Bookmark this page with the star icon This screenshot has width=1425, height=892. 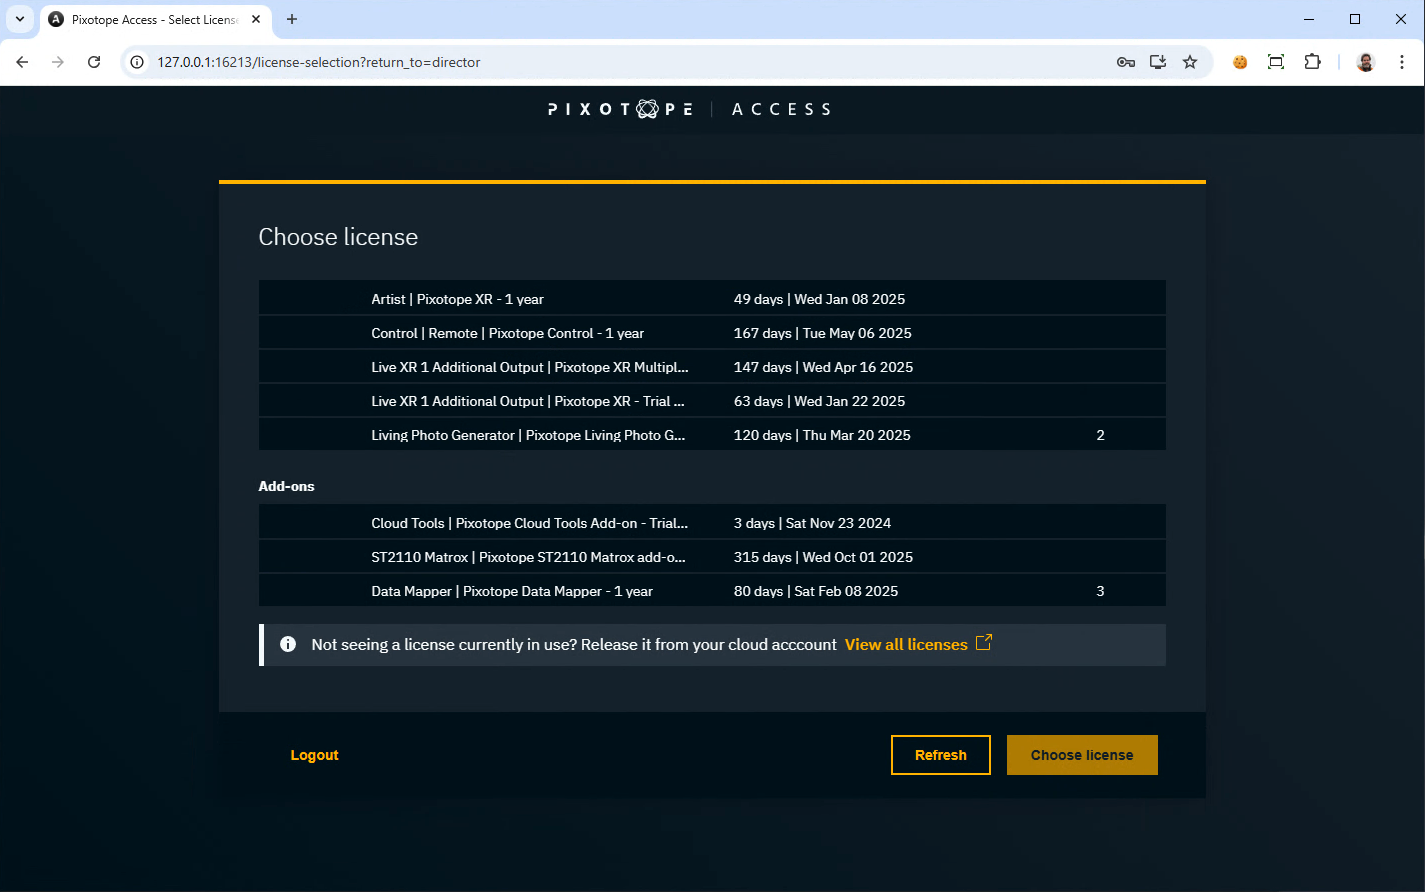click(x=1190, y=61)
